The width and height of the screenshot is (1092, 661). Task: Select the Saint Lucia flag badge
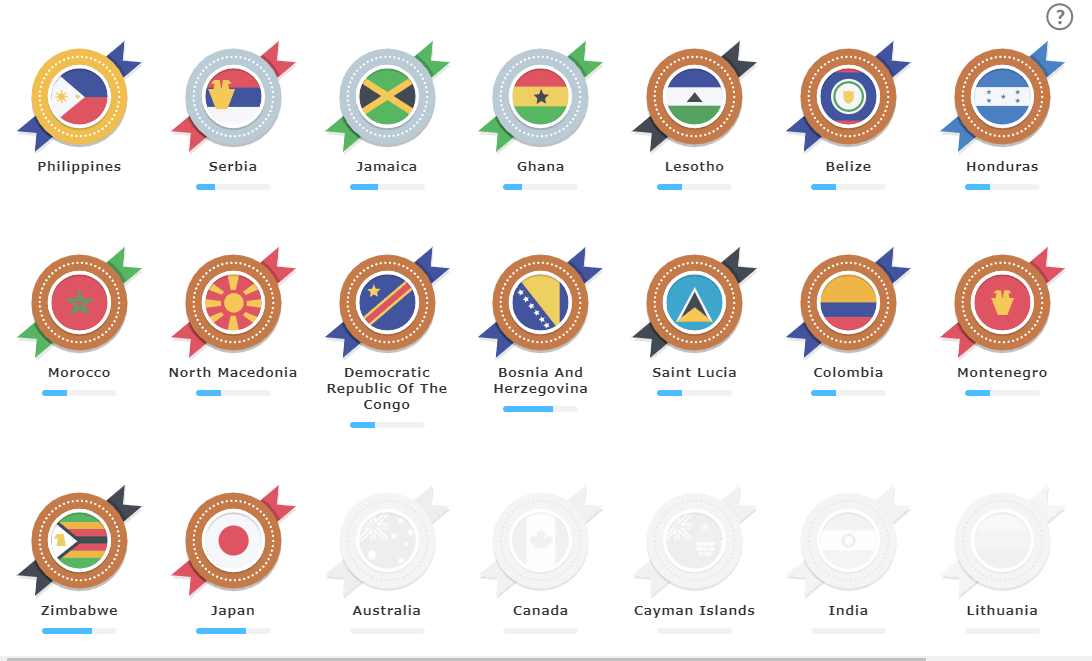click(694, 303)
